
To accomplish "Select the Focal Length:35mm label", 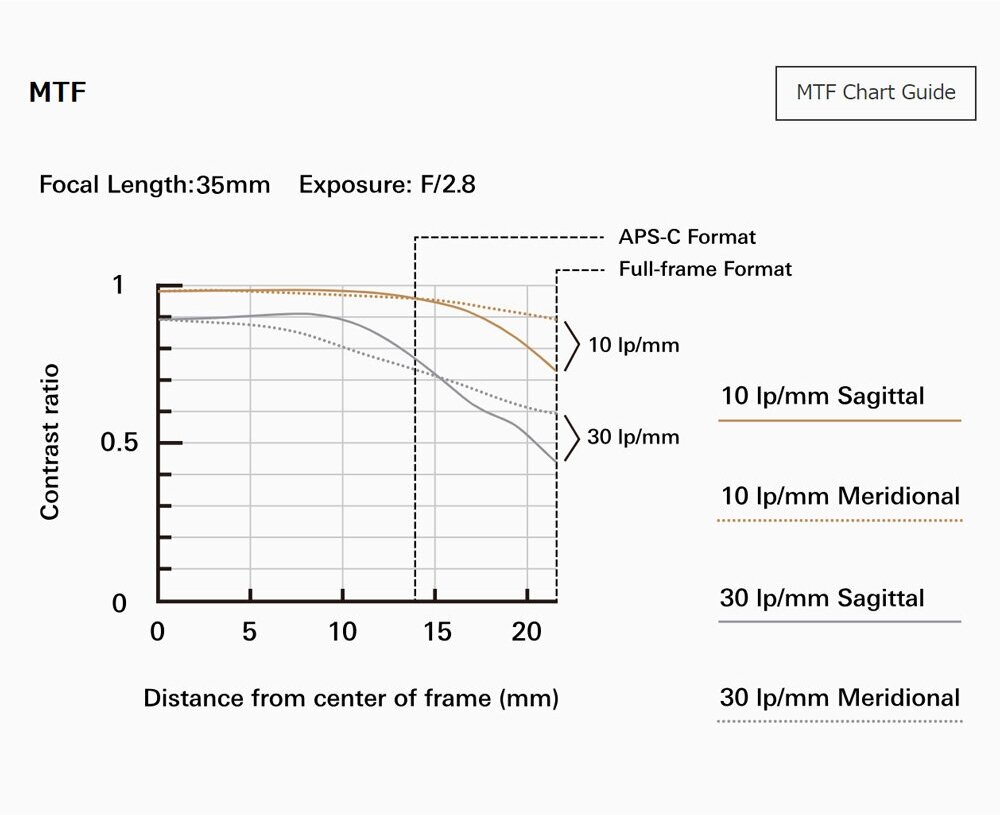I will [x=154, y=185].
